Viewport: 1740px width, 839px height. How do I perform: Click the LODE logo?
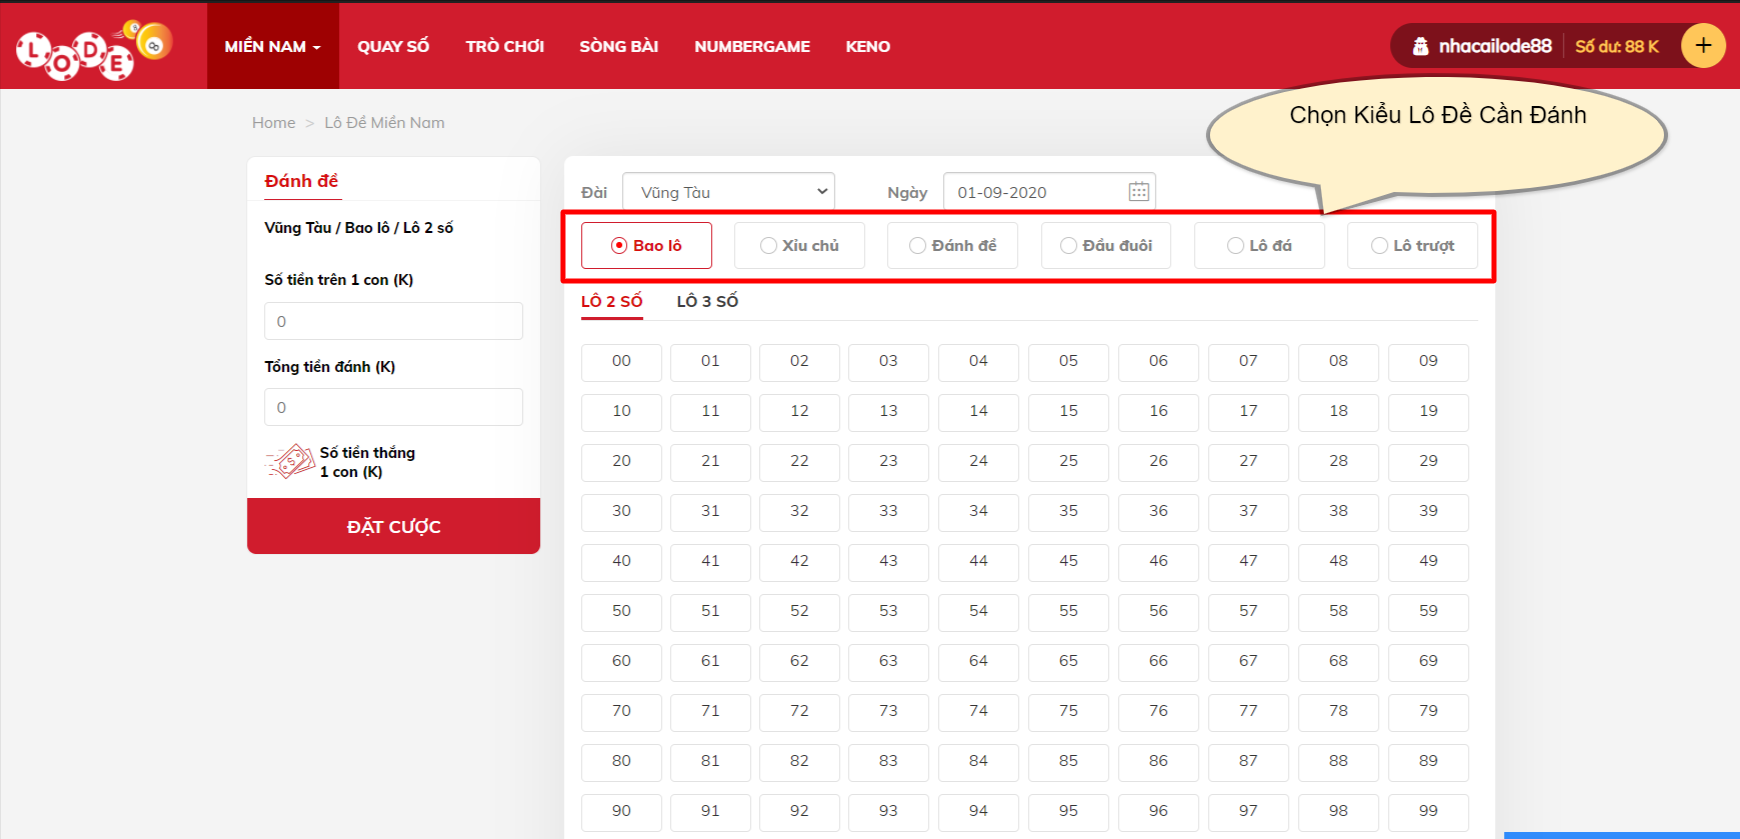[x=94, y=50]
